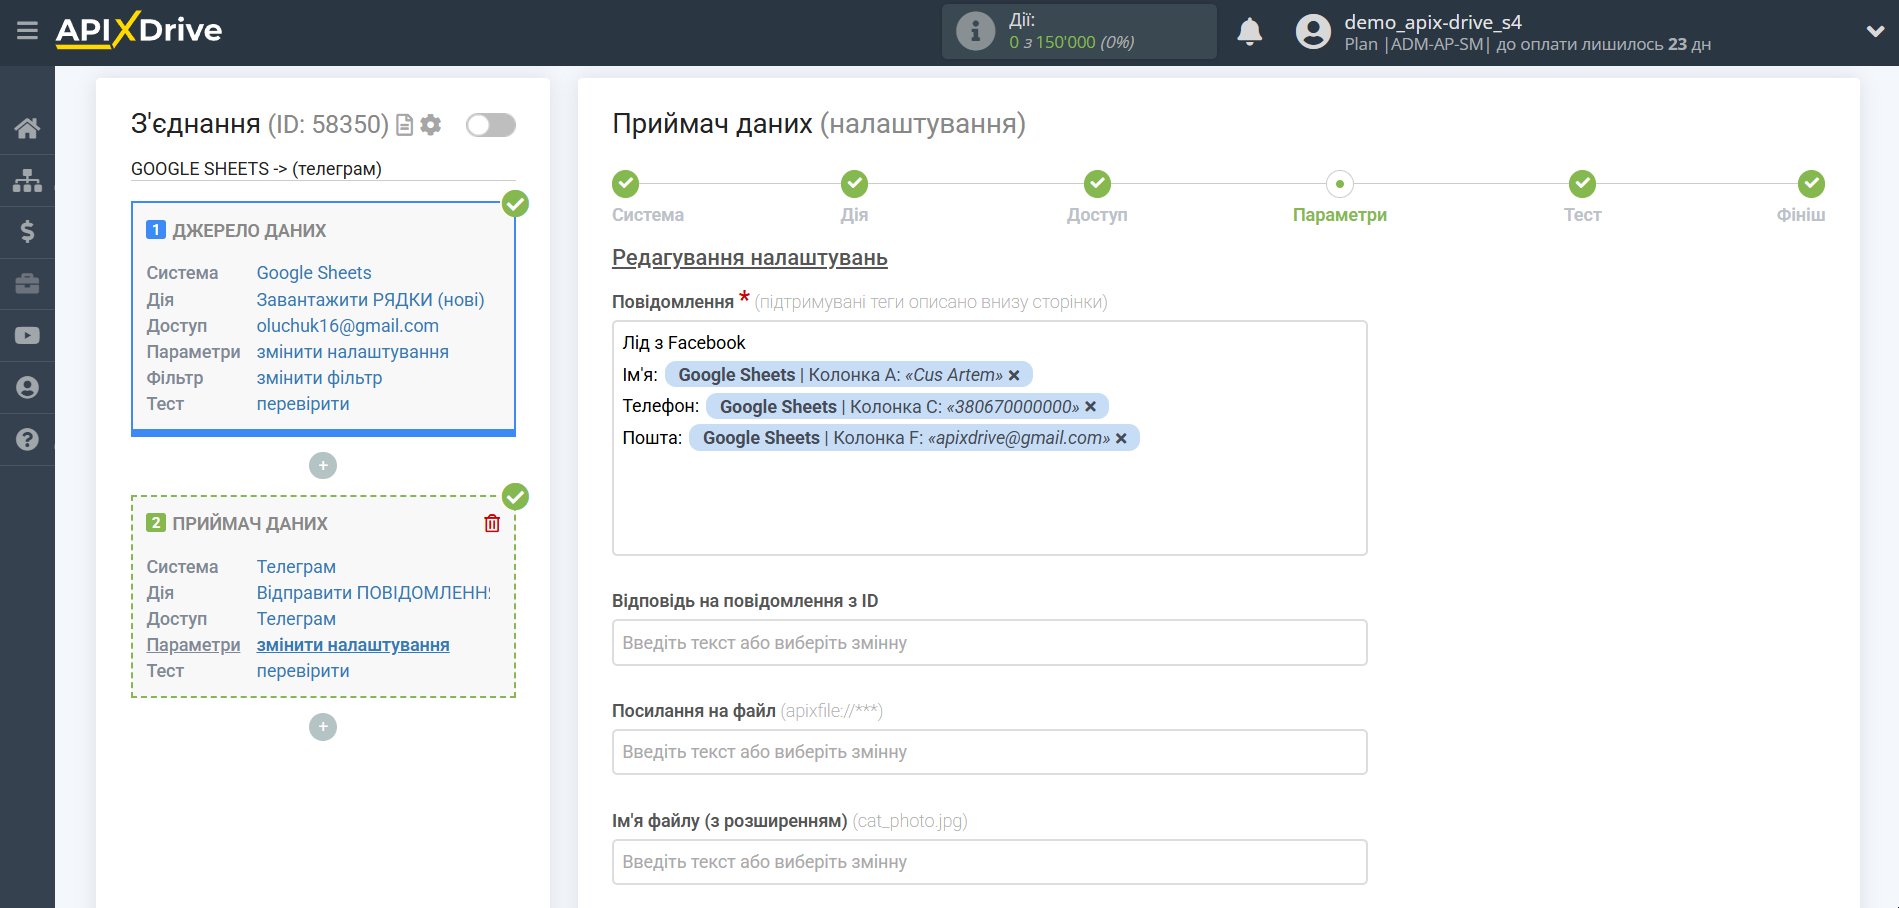Viewport: 1899px width, 908px height.
Task: Open the connections sitemap icon in the sidebar
Action: click(x=27, y=180)
